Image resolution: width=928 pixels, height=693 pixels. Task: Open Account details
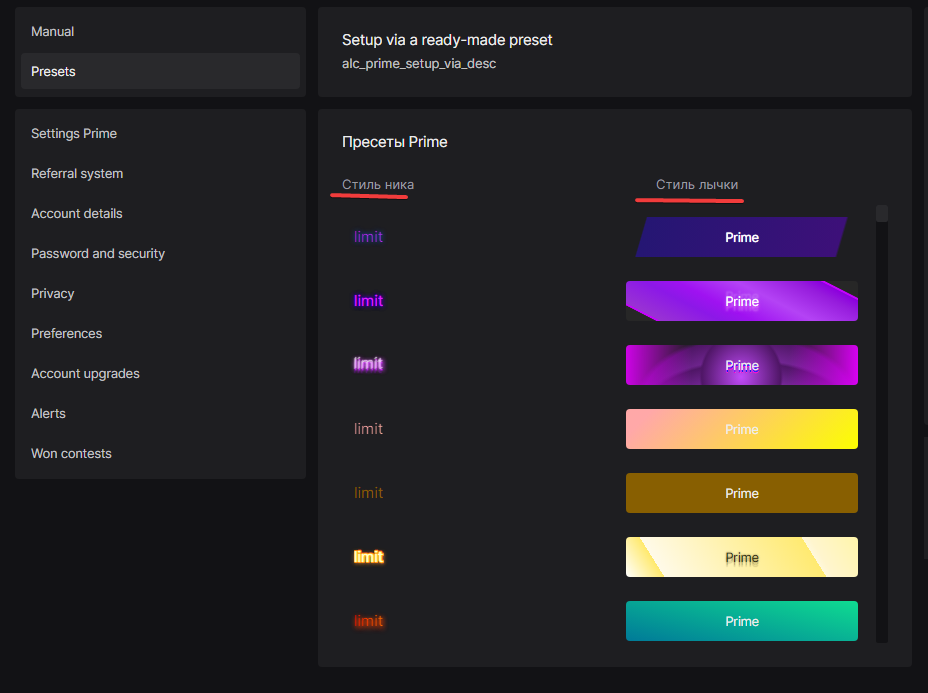[77, 214]
